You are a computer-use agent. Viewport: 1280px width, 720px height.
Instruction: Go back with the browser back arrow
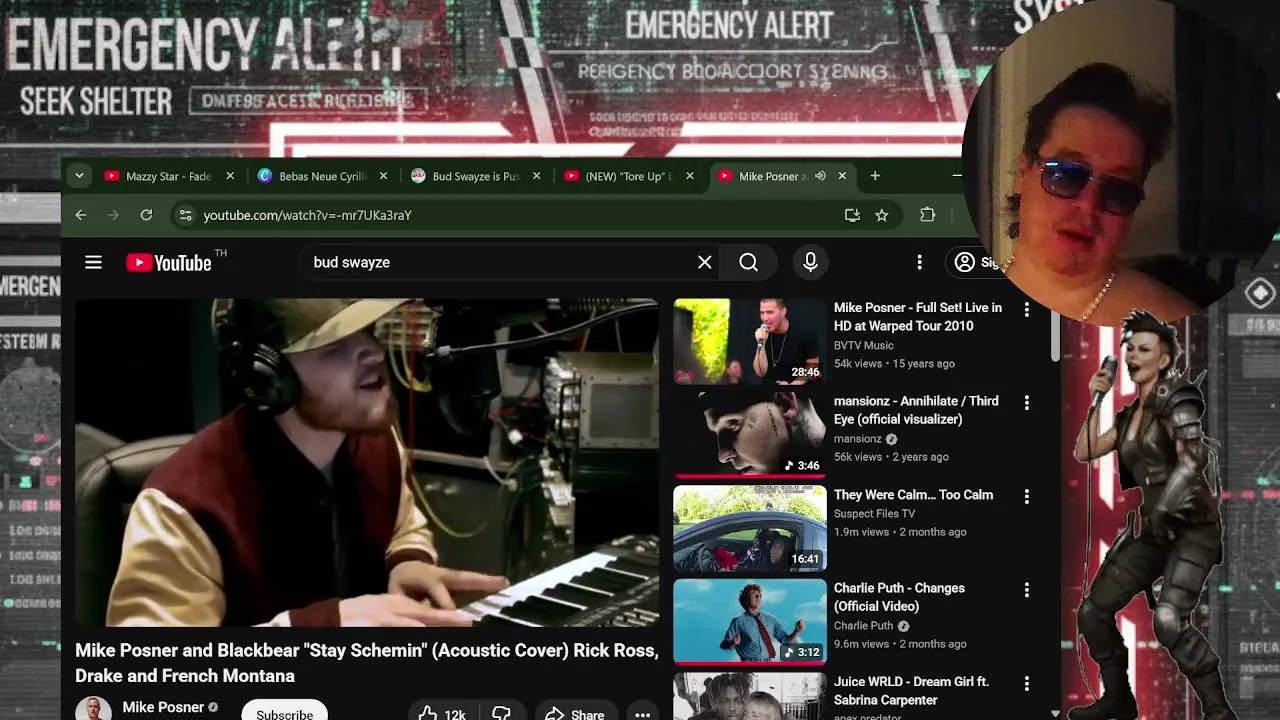81,215
